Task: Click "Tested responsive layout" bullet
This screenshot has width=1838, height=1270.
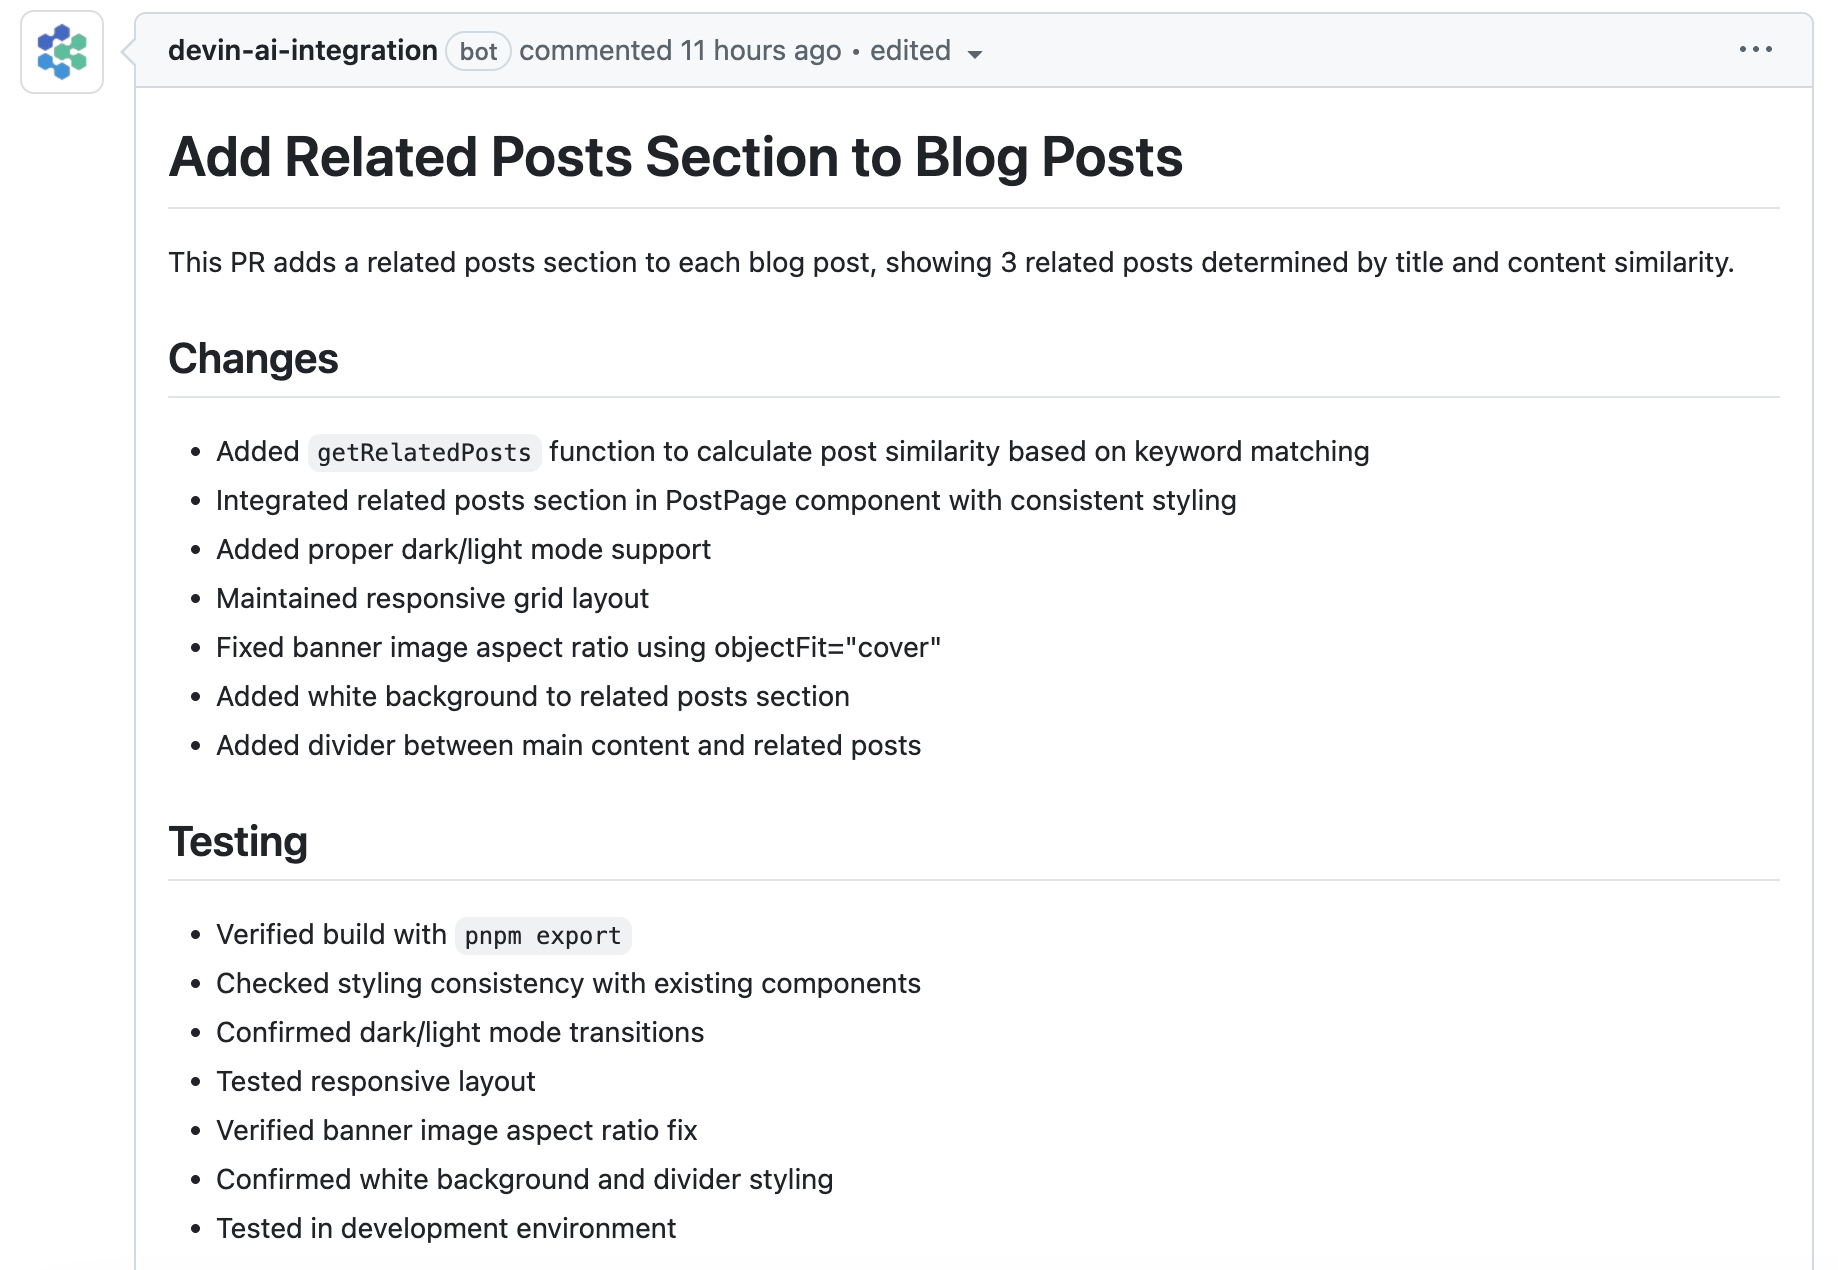Action: [375, 1081]
